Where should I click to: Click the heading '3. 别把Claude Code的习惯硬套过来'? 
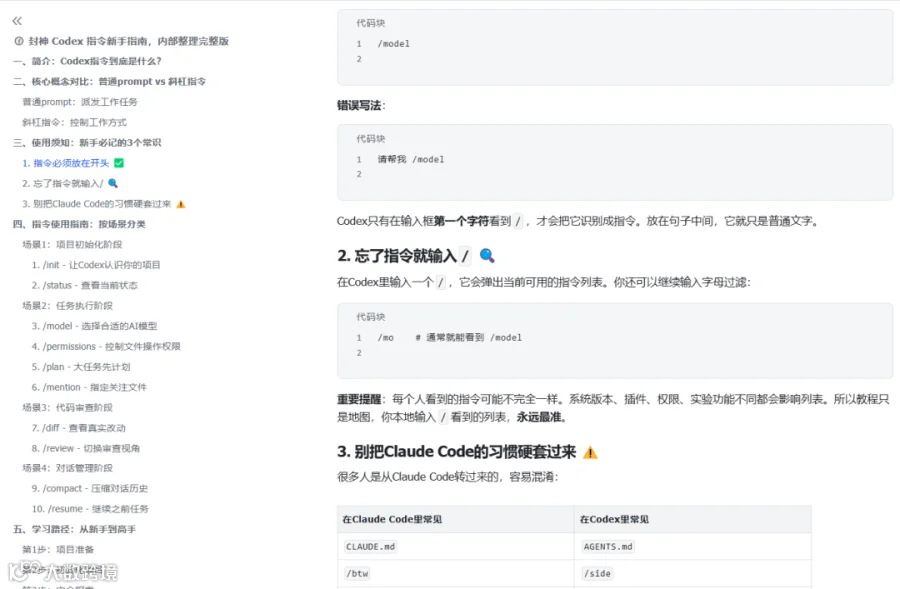pos(456,452)
